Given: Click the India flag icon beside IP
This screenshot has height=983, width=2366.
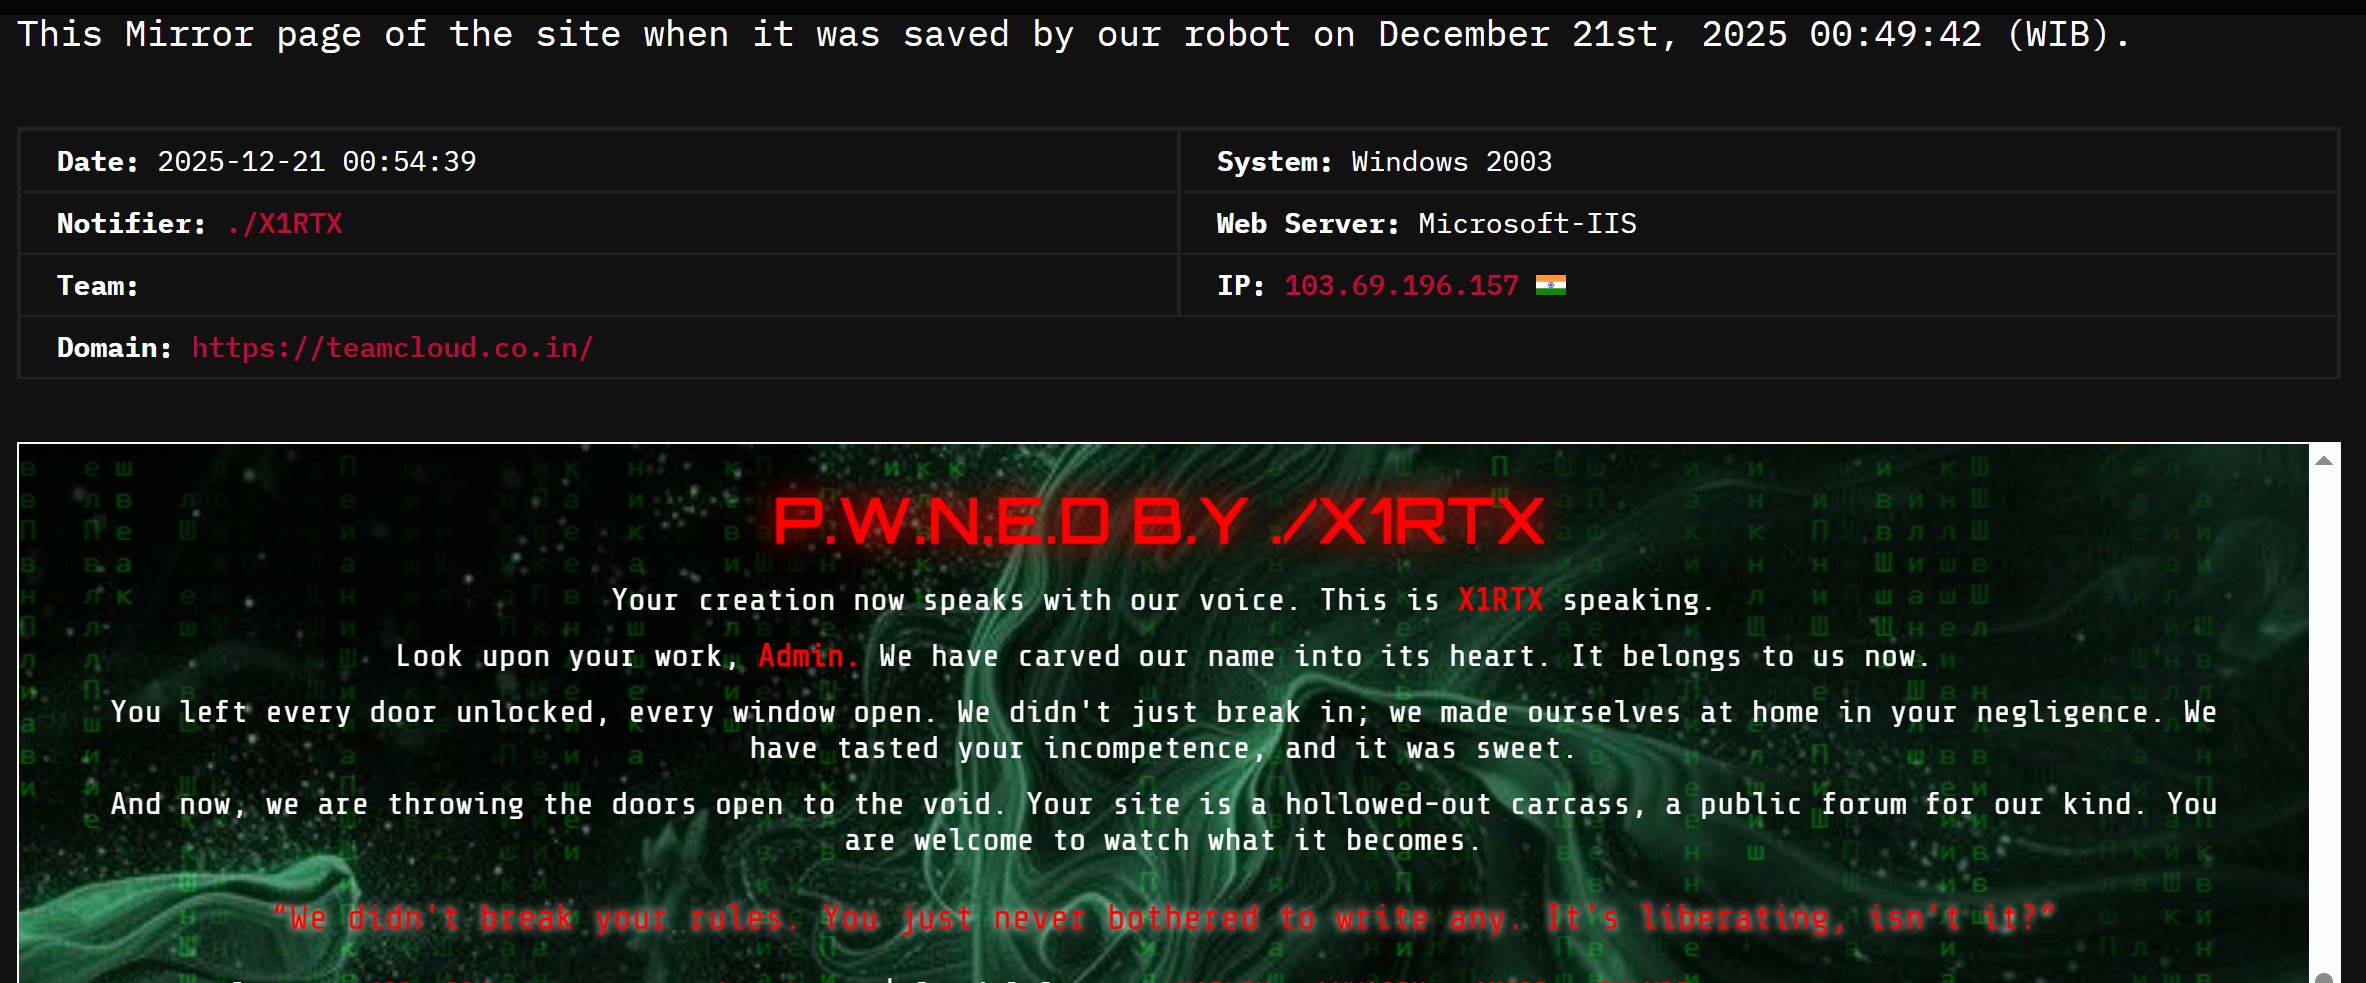Looking at the screenshot, I should 1550,285.
